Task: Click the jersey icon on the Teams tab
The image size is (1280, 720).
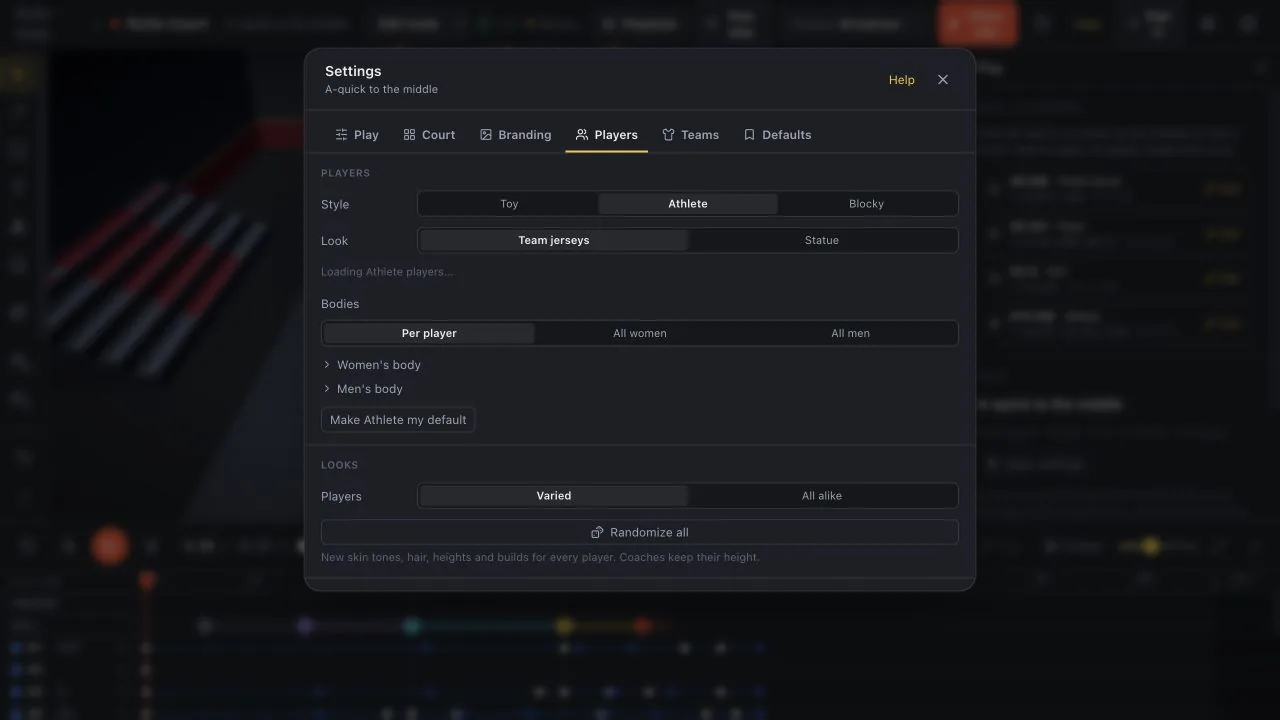Action: click(x=668, y=135)
